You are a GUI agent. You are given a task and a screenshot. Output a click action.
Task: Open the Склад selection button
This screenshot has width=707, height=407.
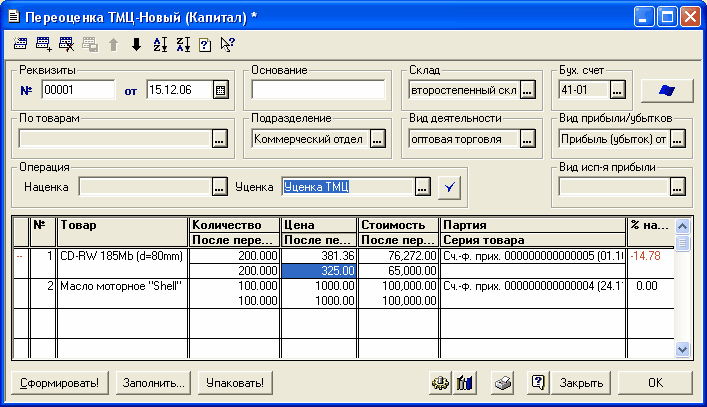click(527, 91)
